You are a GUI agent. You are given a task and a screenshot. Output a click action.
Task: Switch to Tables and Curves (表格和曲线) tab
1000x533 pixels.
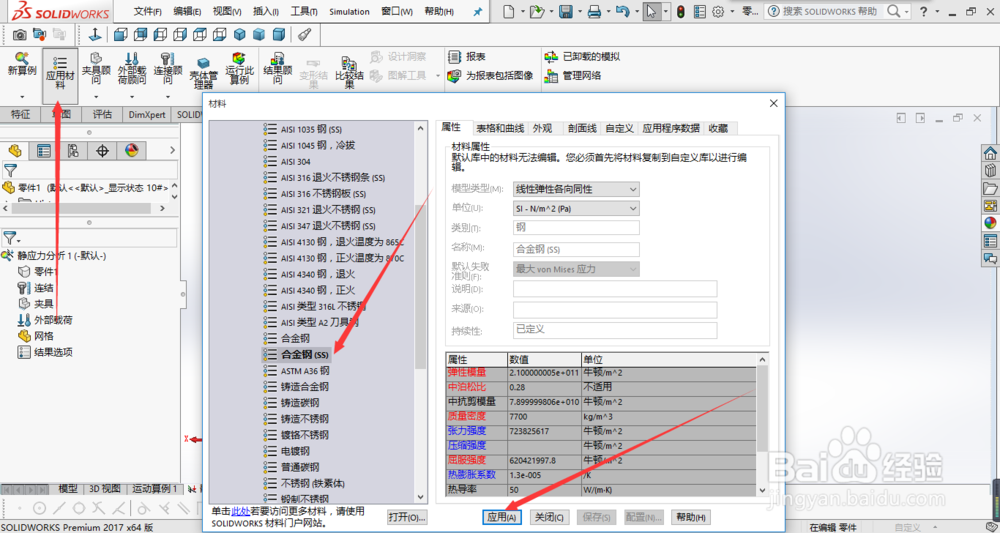(x=500, y=128)
